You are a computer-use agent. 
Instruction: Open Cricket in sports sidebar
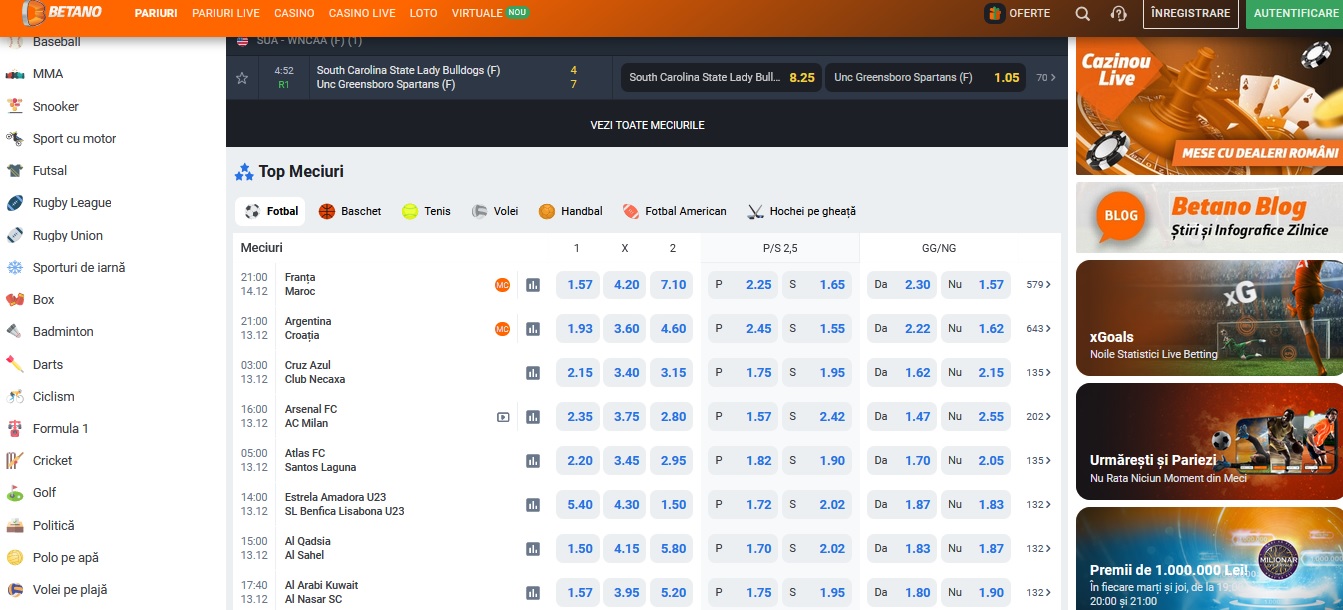point(53,460)
